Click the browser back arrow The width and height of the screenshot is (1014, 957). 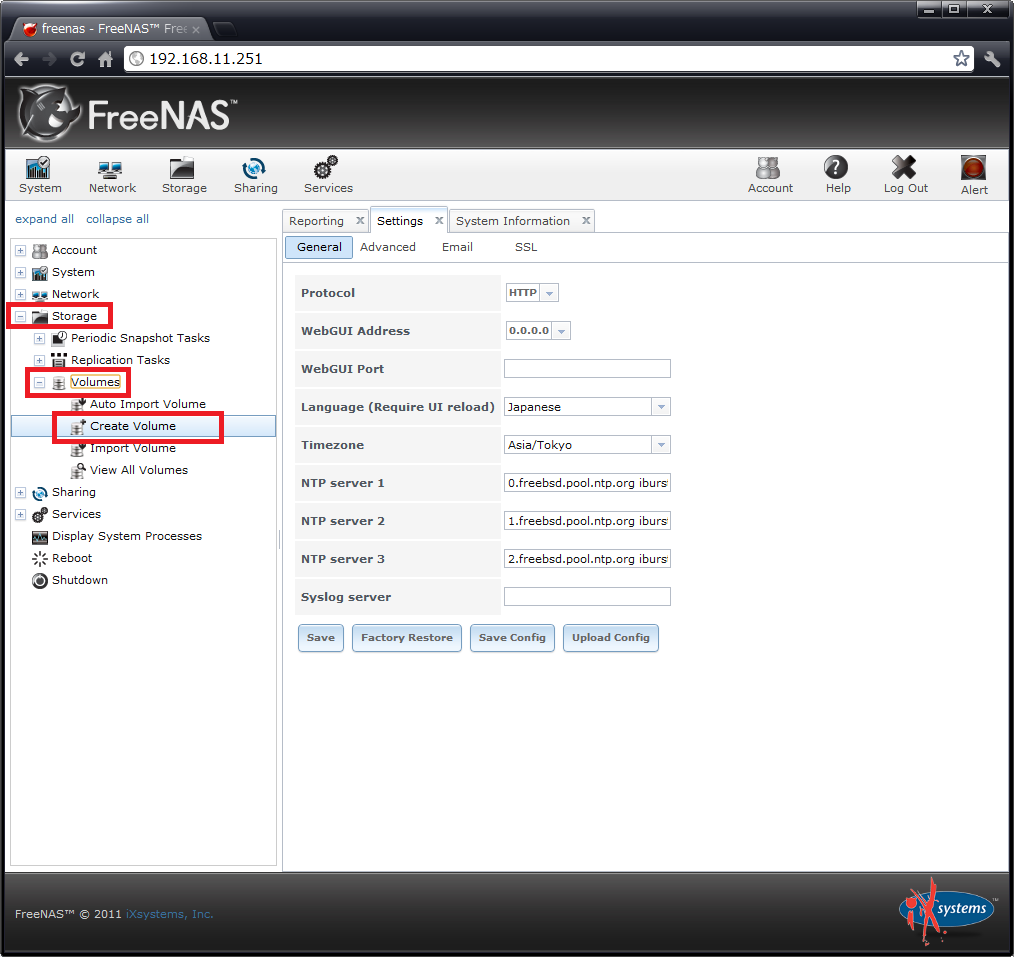(21, 59)
